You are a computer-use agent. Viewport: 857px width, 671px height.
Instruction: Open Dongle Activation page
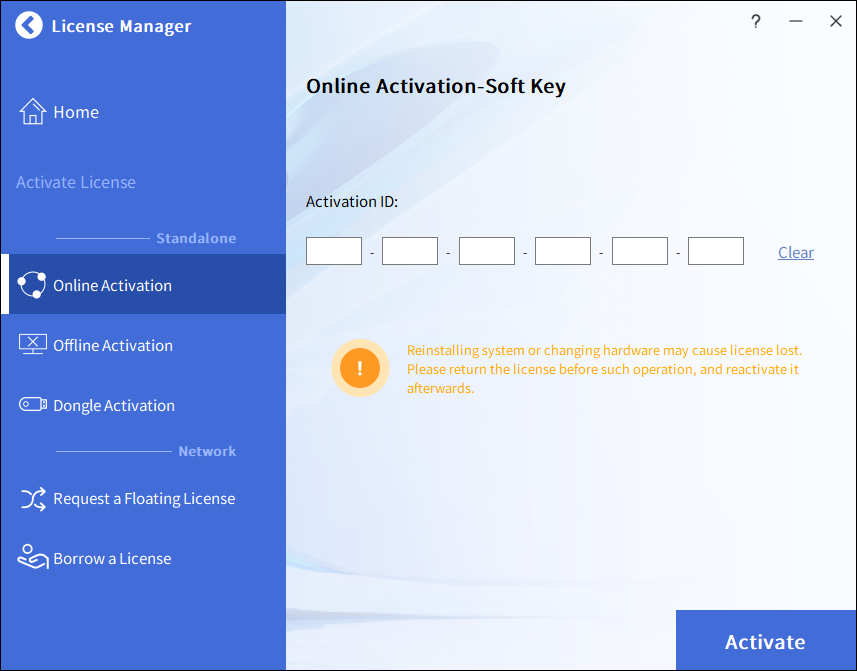click(x=114, y=405)
